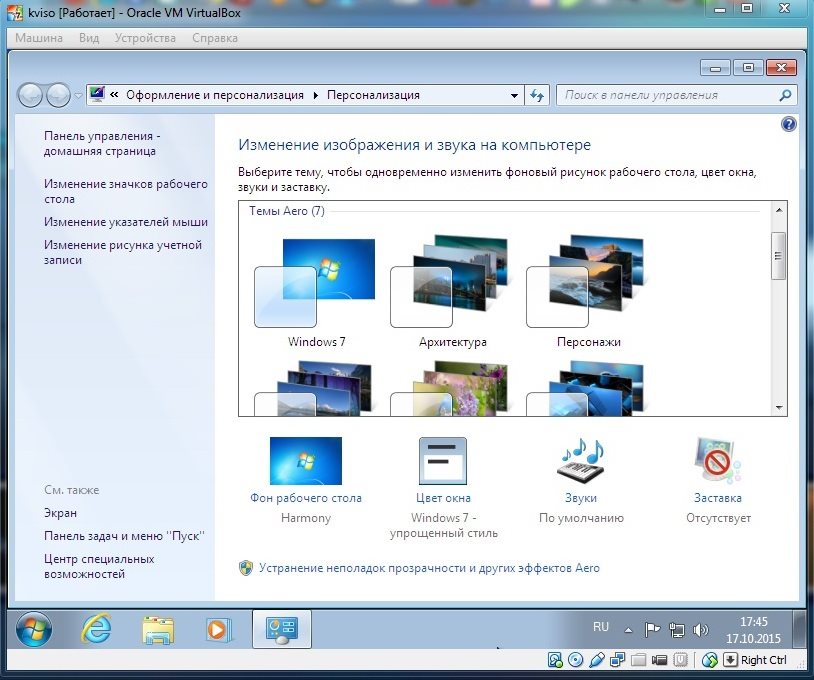
Task: Open the Экран link under См. также
Action: point(60,513)
